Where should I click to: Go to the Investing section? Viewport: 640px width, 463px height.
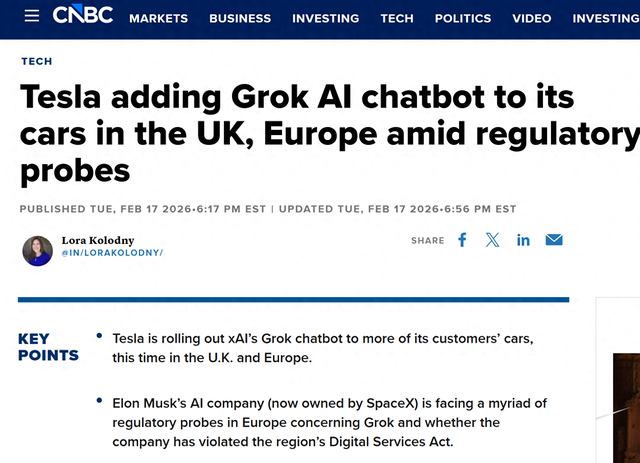pyautogui.click(x=325, y=18)
